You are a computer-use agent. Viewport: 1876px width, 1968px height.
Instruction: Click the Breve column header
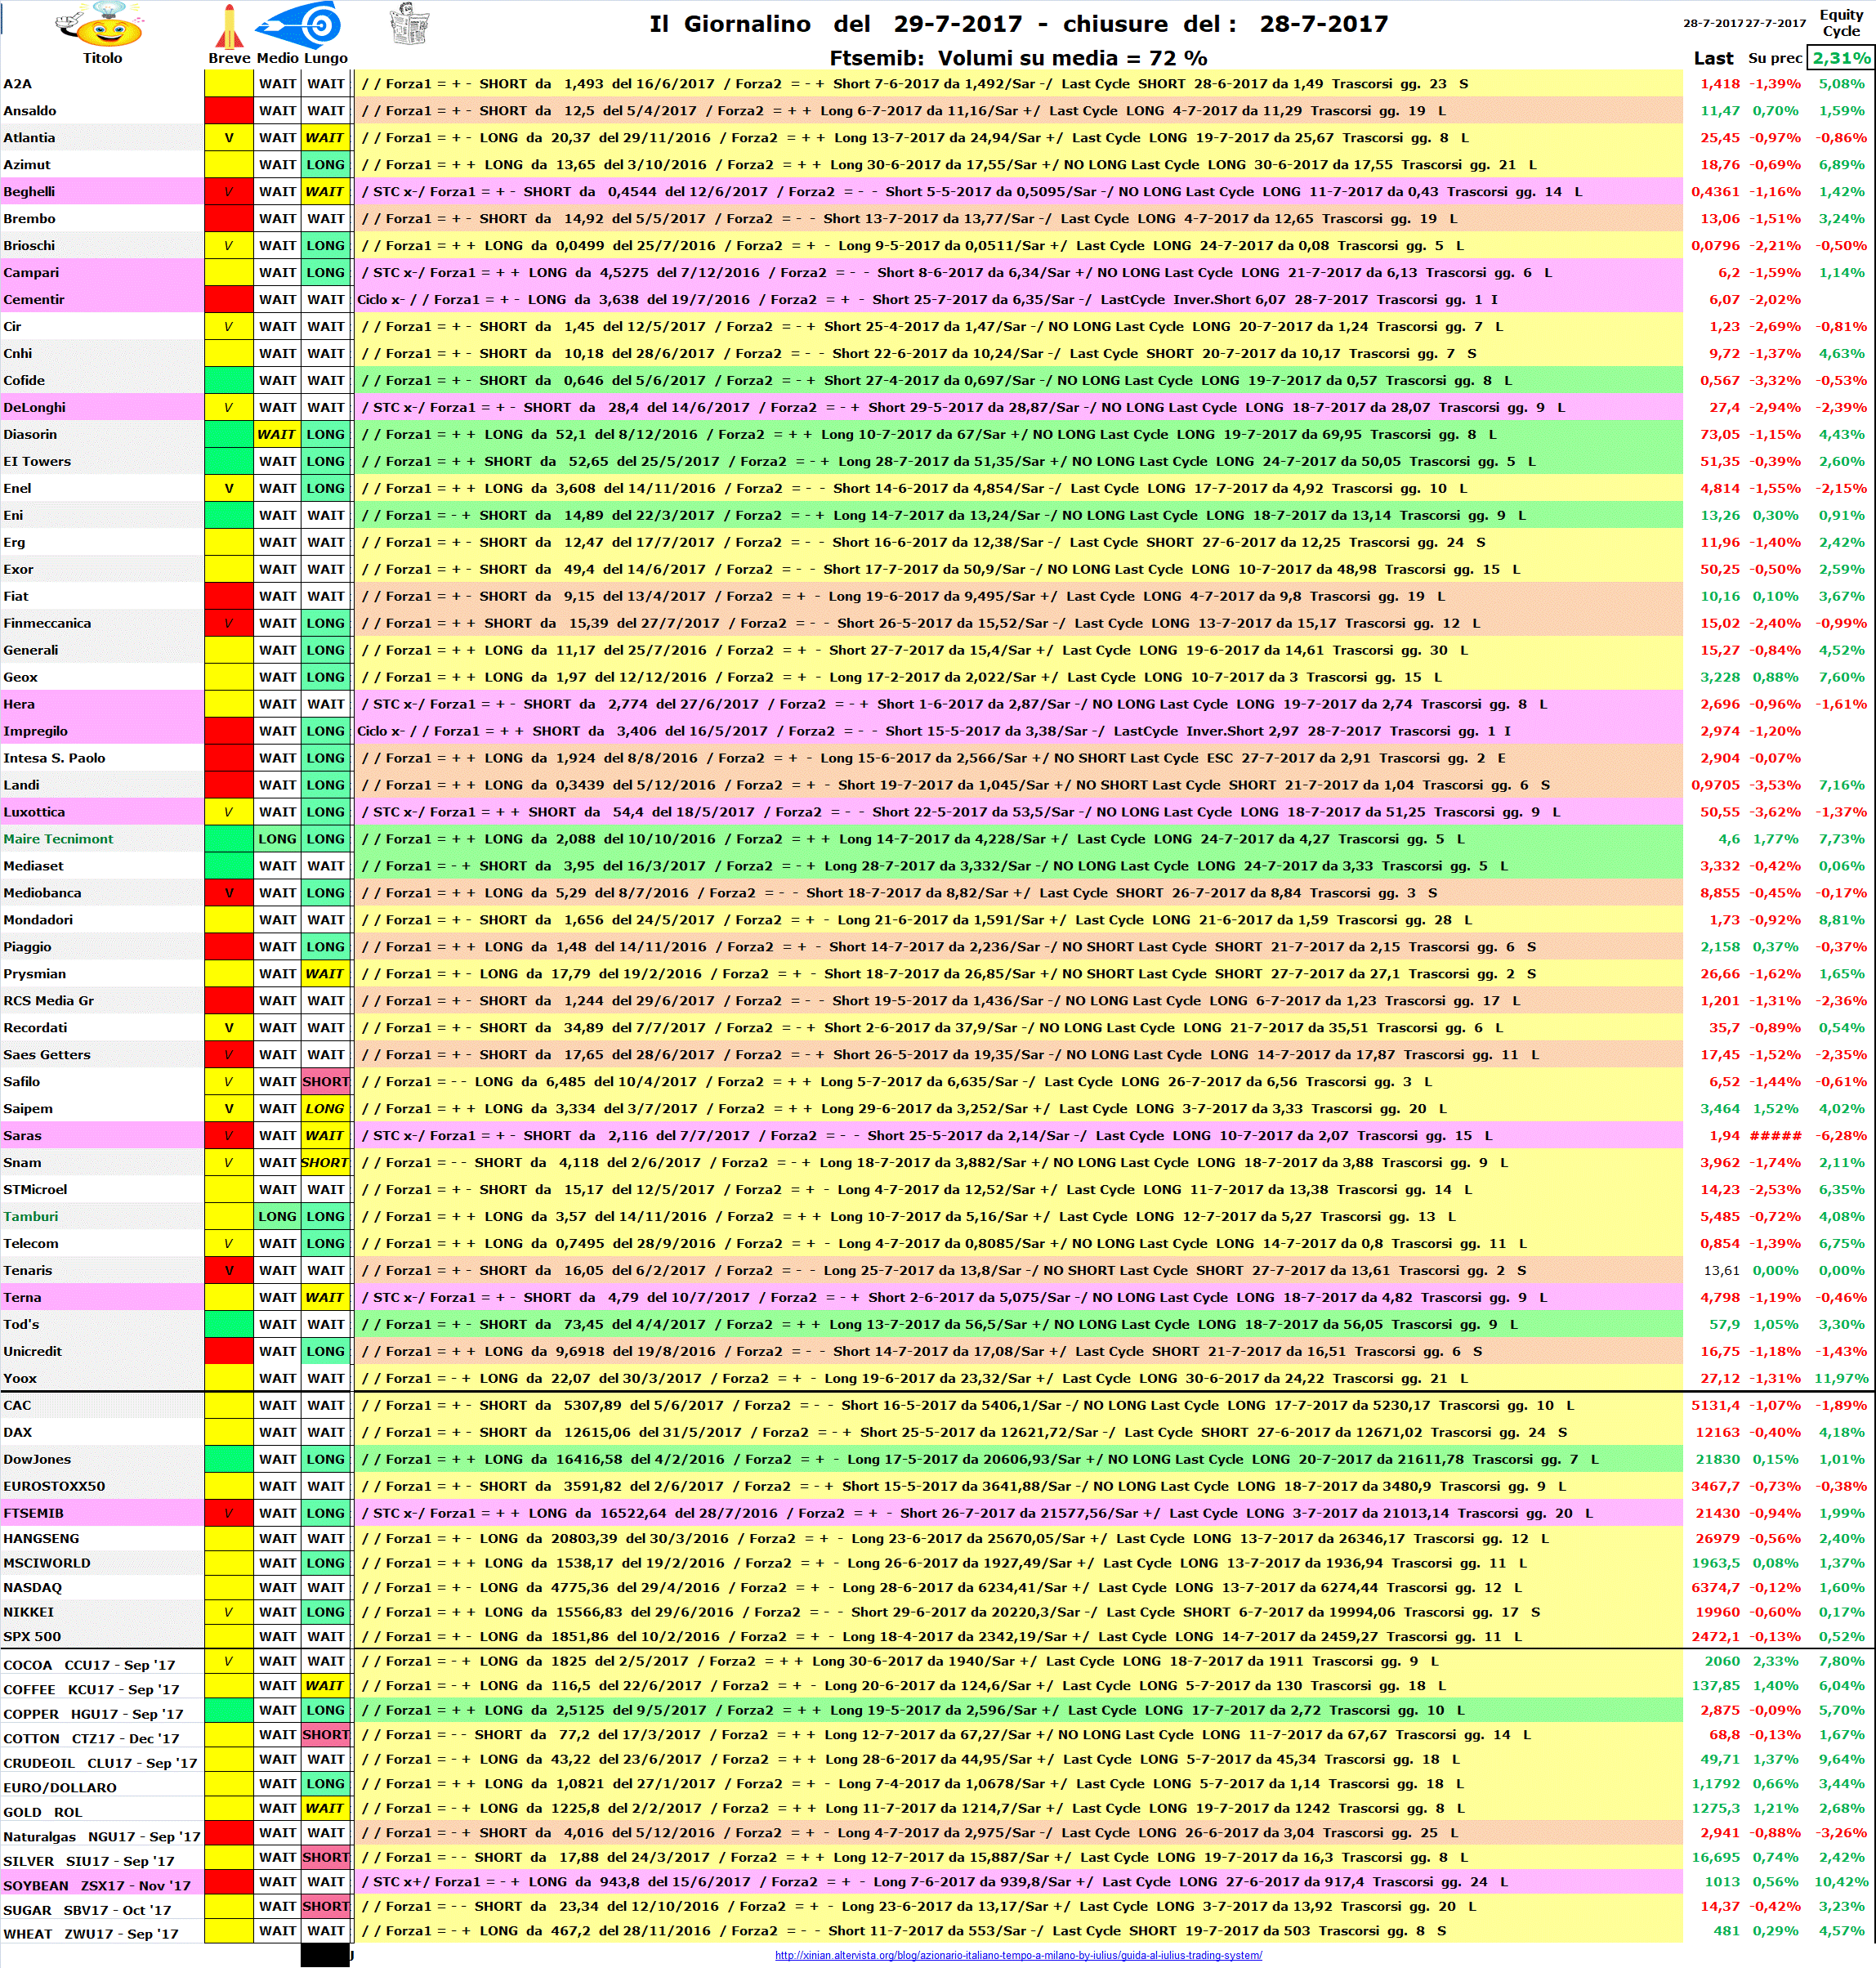point(229,58)
